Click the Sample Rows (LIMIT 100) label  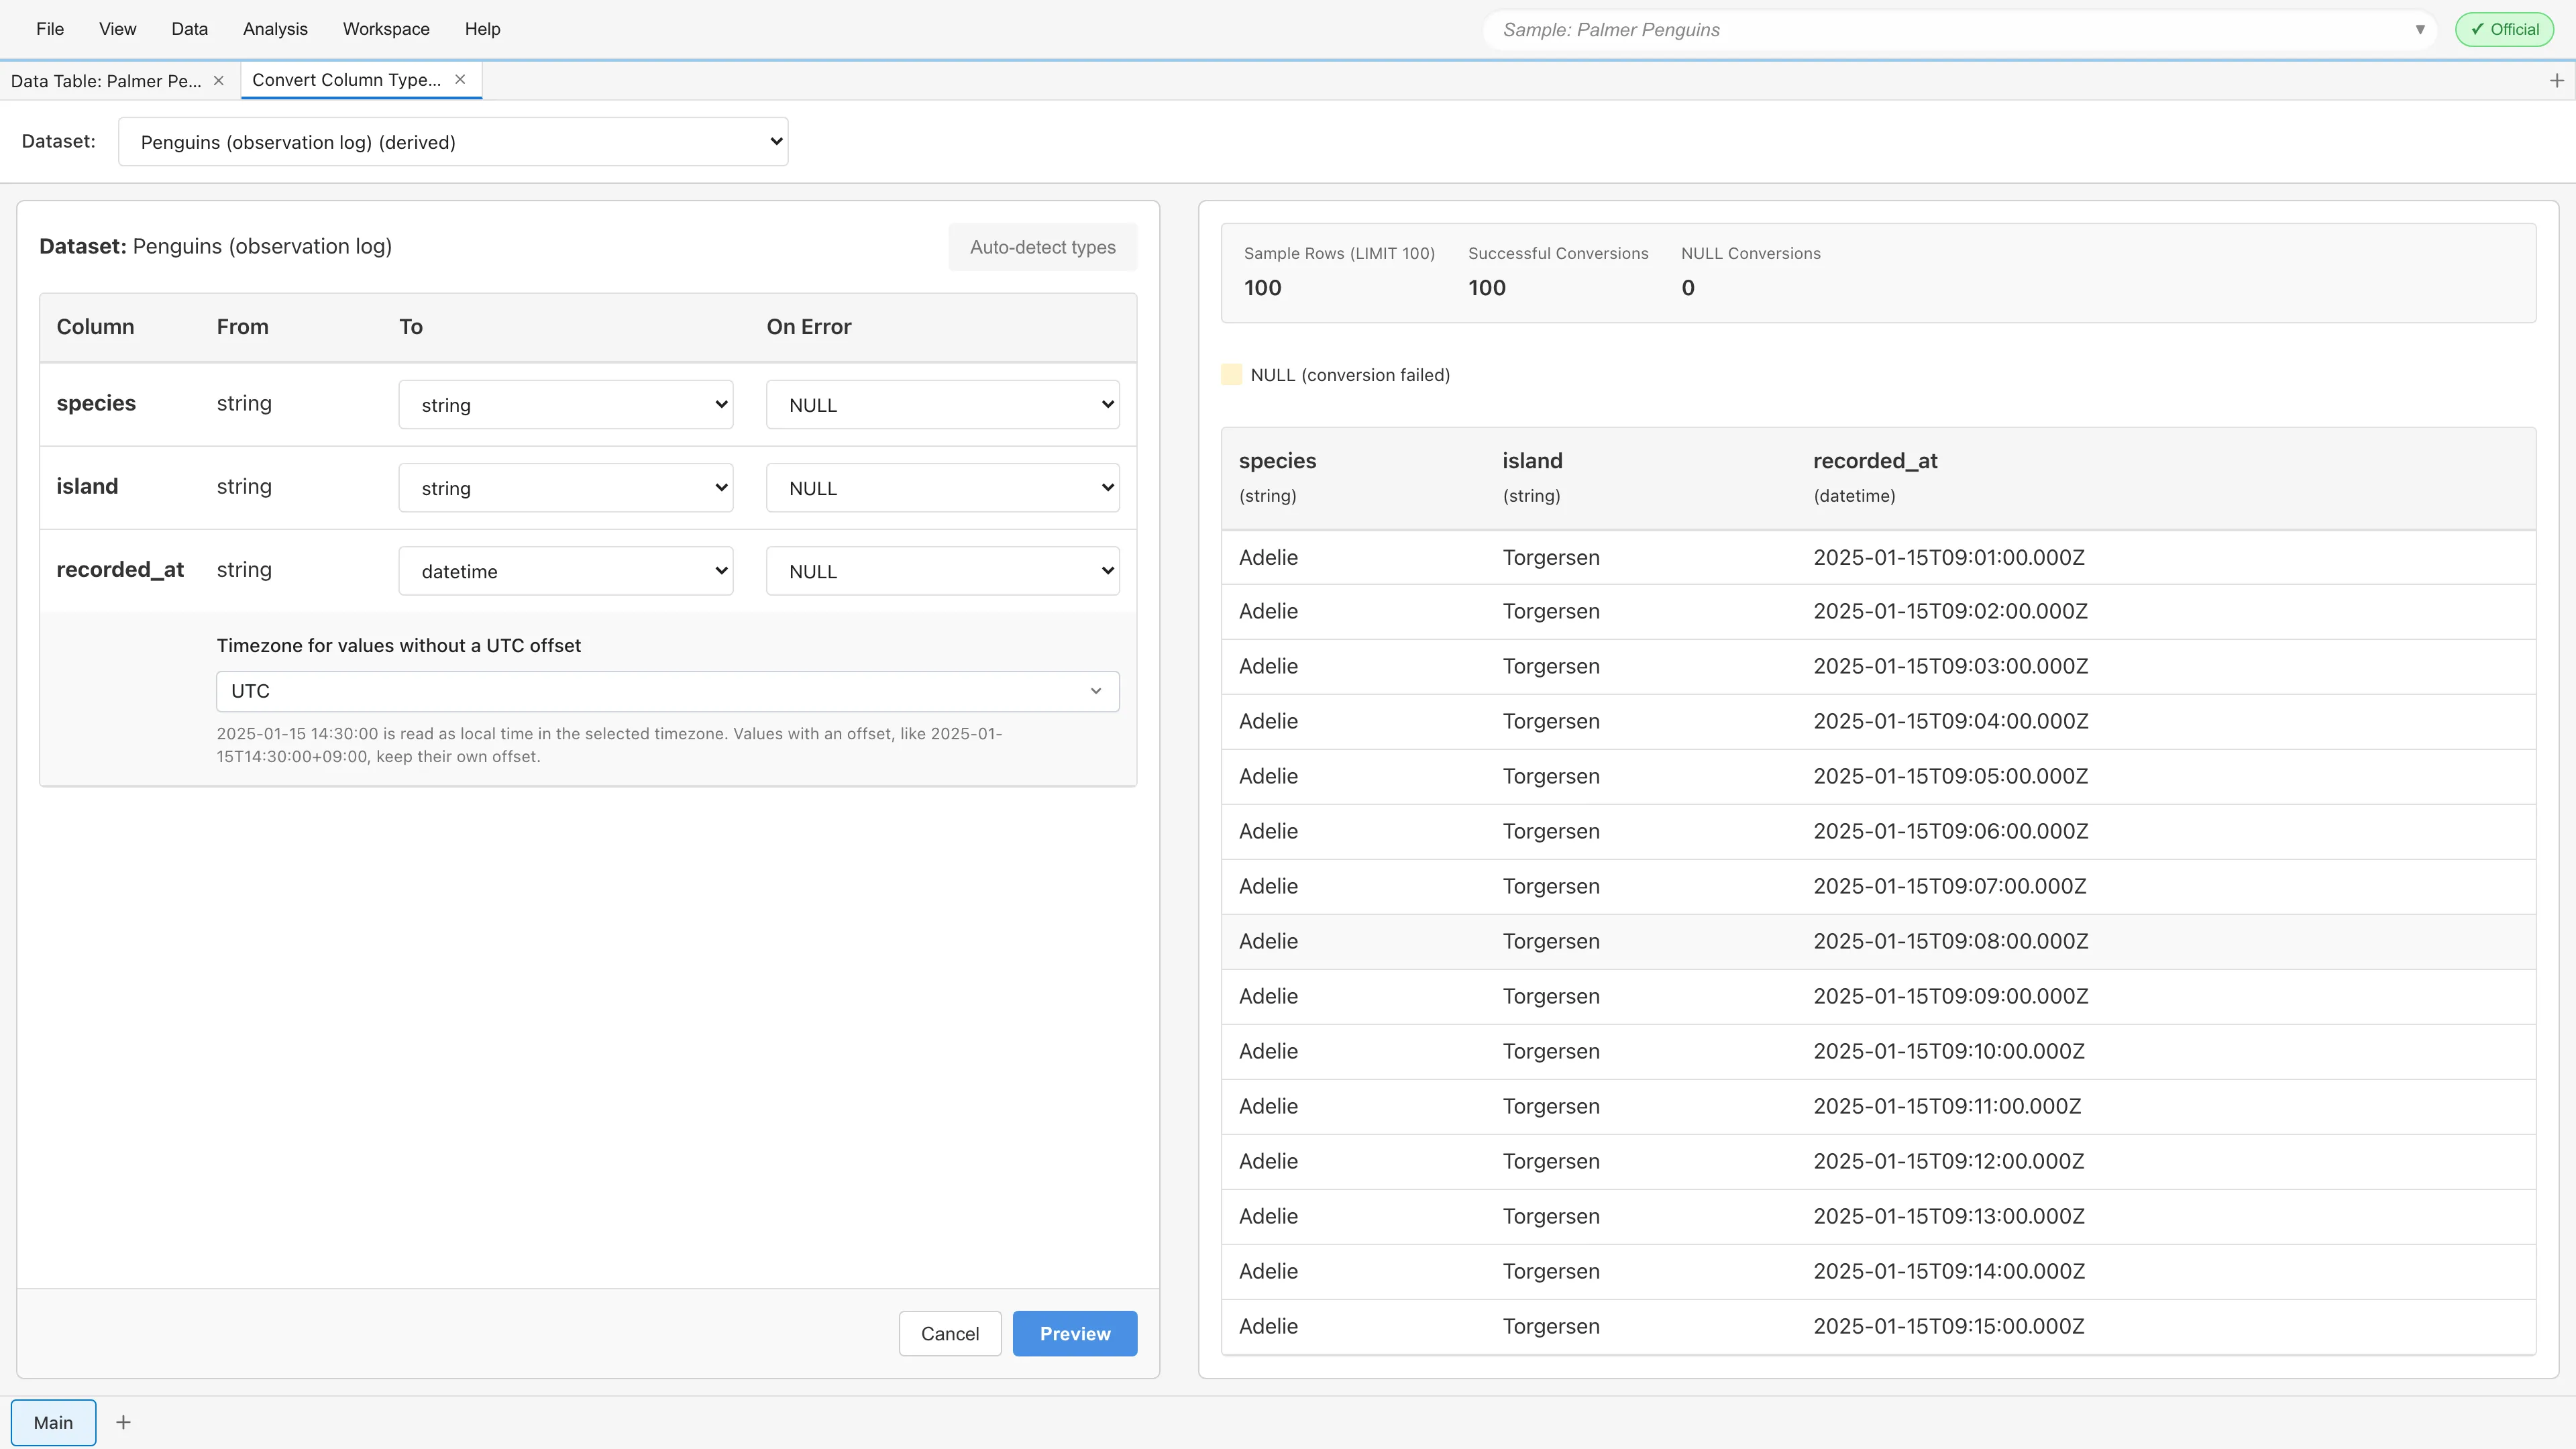pos(1339,253)
